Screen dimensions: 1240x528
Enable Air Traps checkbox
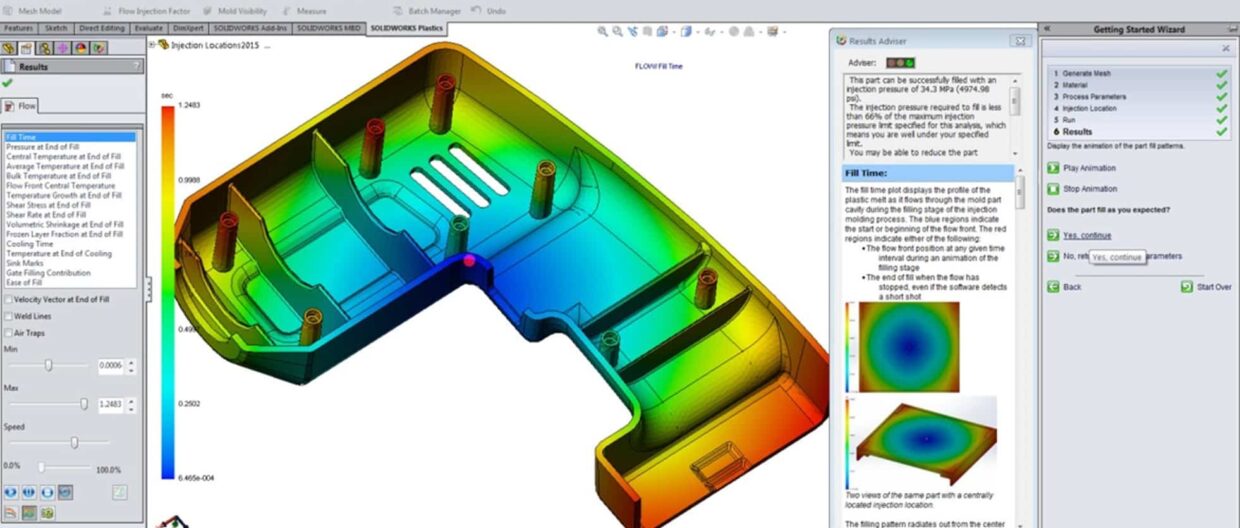click(9, 333)
